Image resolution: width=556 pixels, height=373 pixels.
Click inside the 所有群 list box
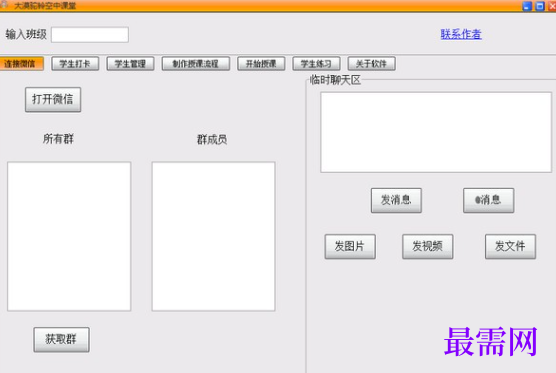point(69,236)
